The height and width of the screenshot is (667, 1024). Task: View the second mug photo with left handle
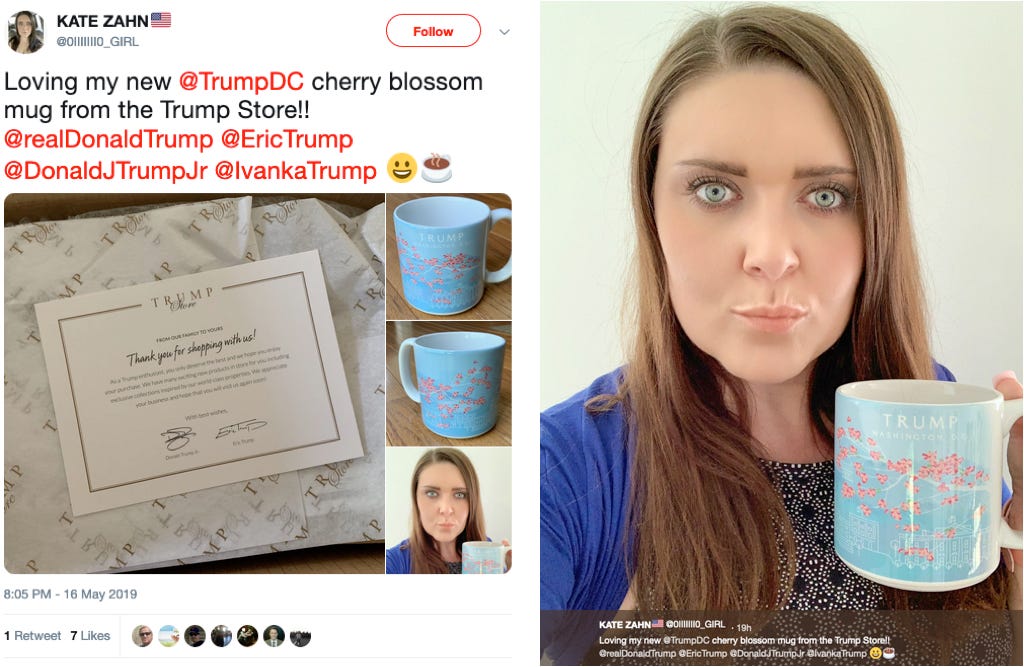[449, 383]
